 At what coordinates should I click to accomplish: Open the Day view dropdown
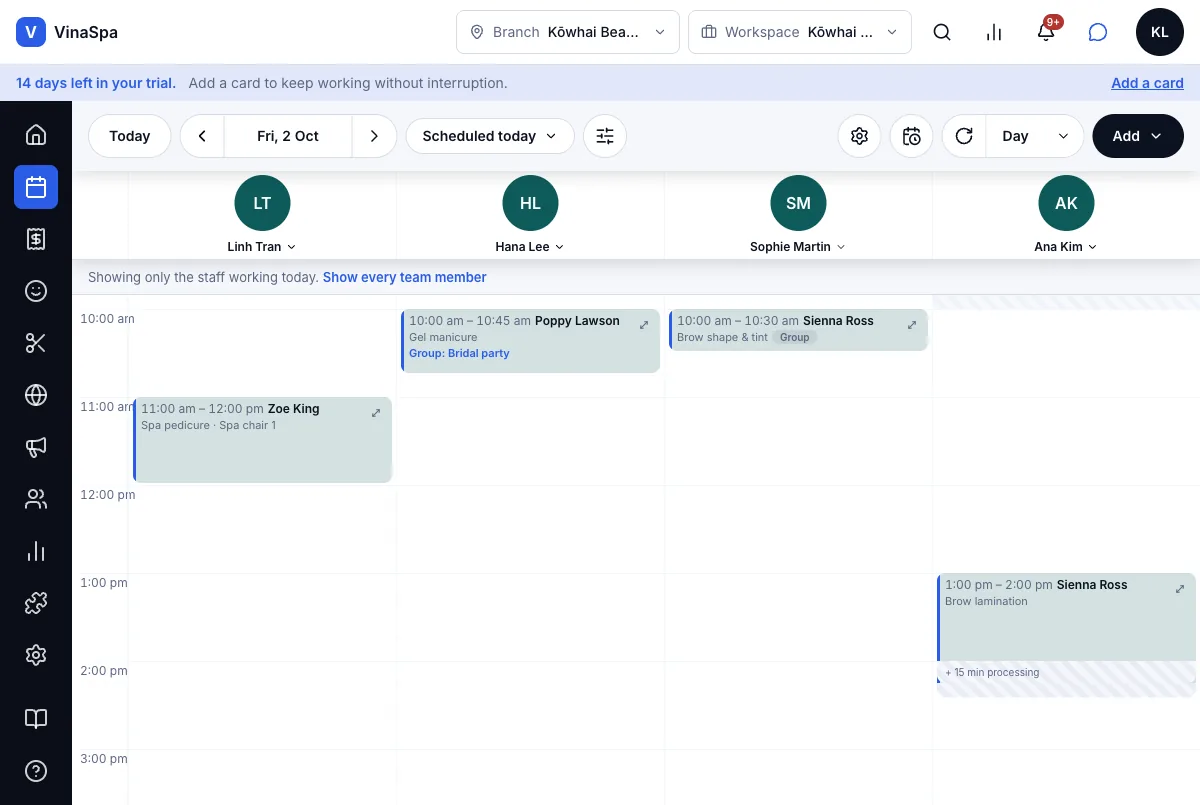tap(1035, 136)
